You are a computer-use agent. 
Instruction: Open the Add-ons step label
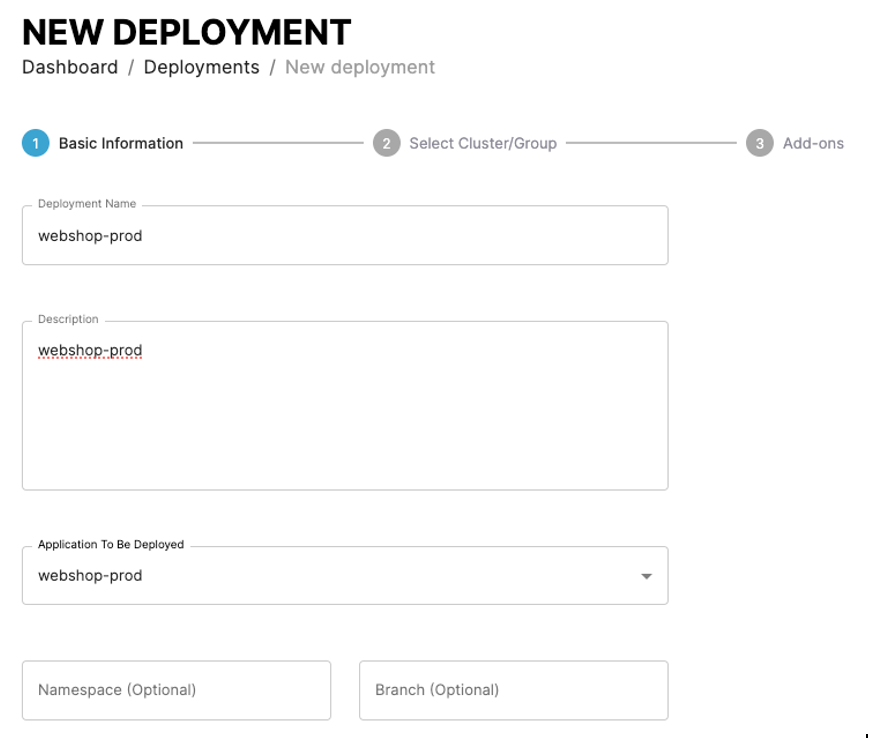pos(813,143)
